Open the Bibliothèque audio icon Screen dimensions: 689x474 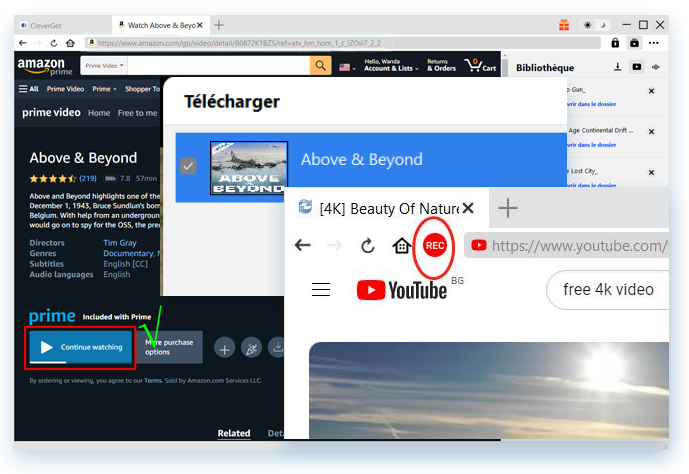[x=656, y=67]
